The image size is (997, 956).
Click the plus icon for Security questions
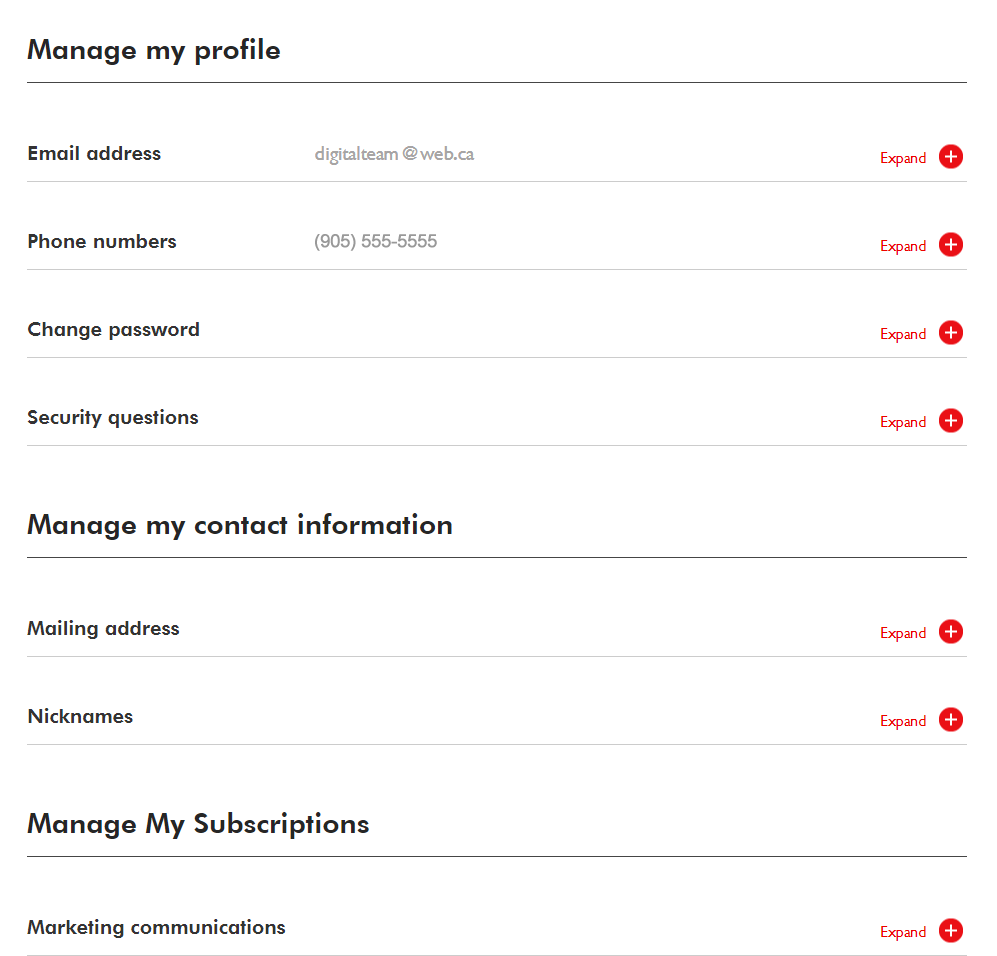tap(950, 421)
